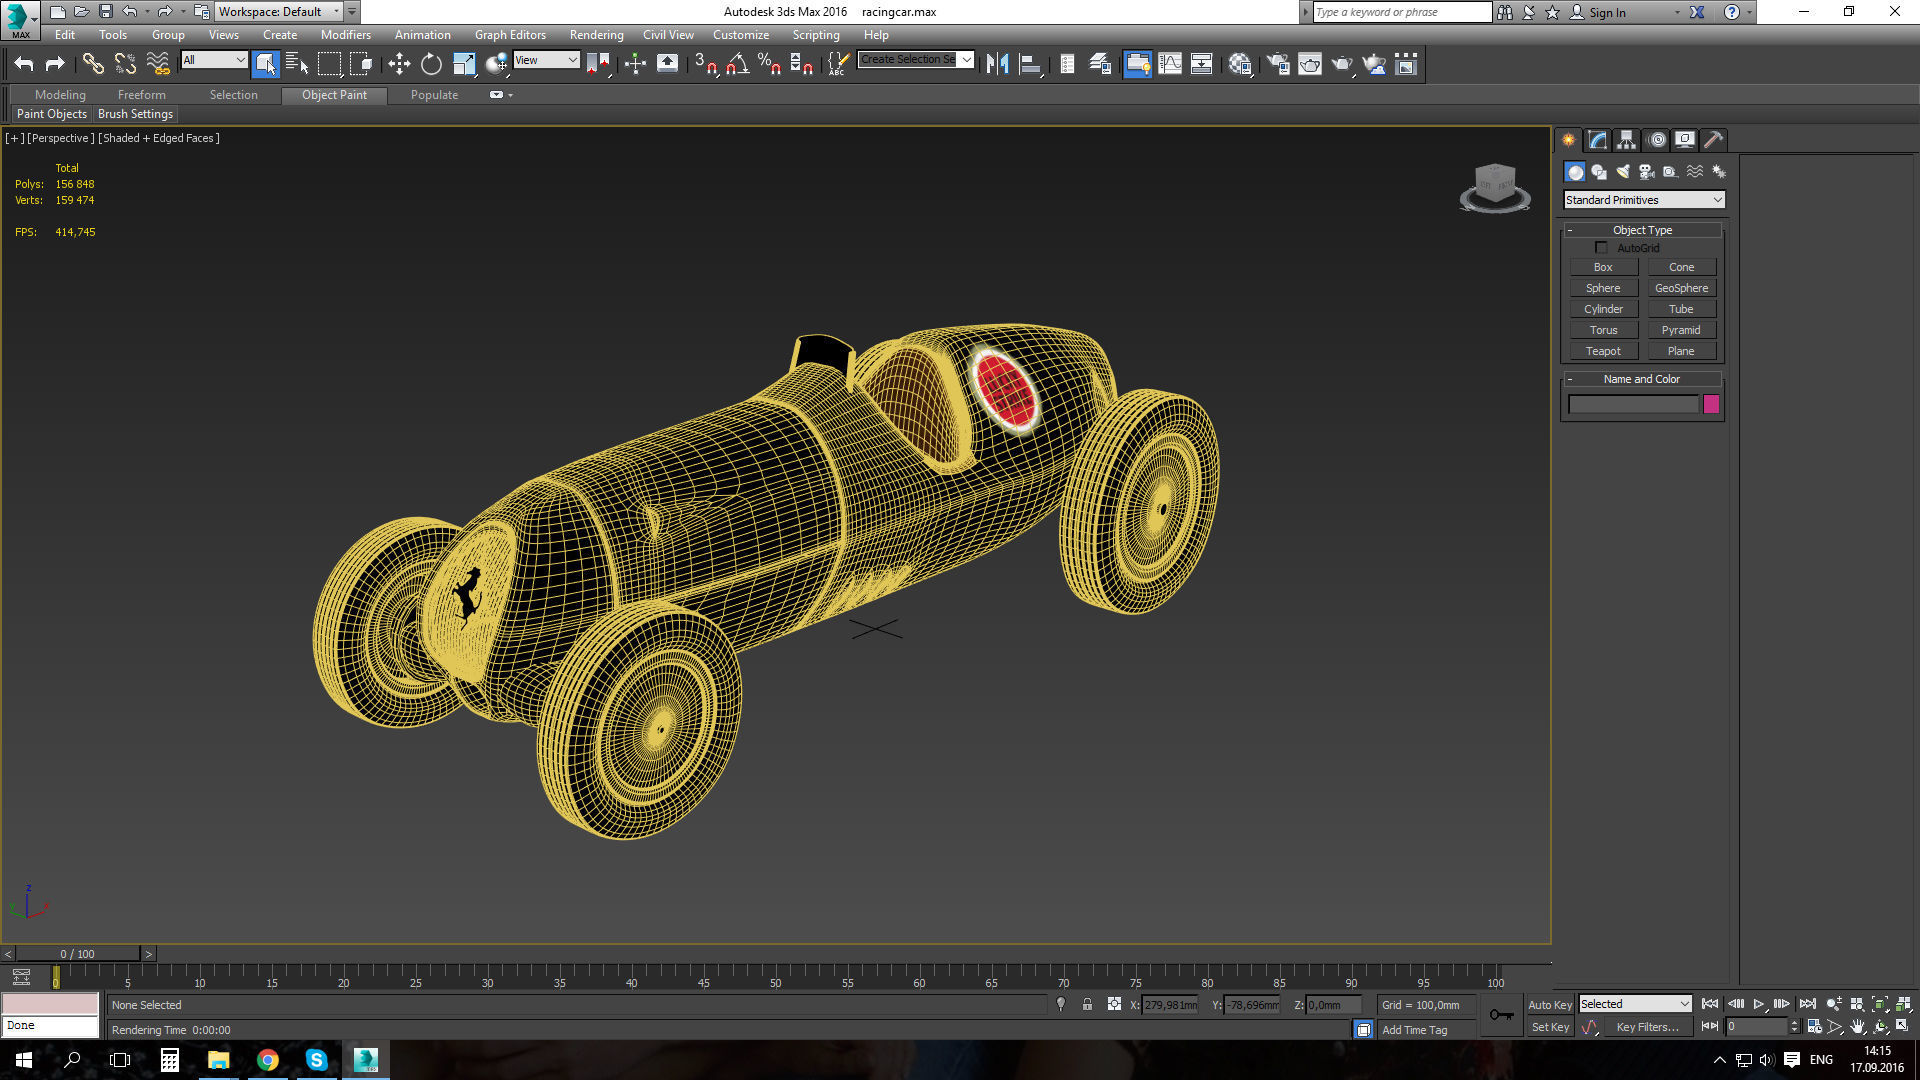
Task: Activate the Select and Rotate tool
Action: click(431, 64)
